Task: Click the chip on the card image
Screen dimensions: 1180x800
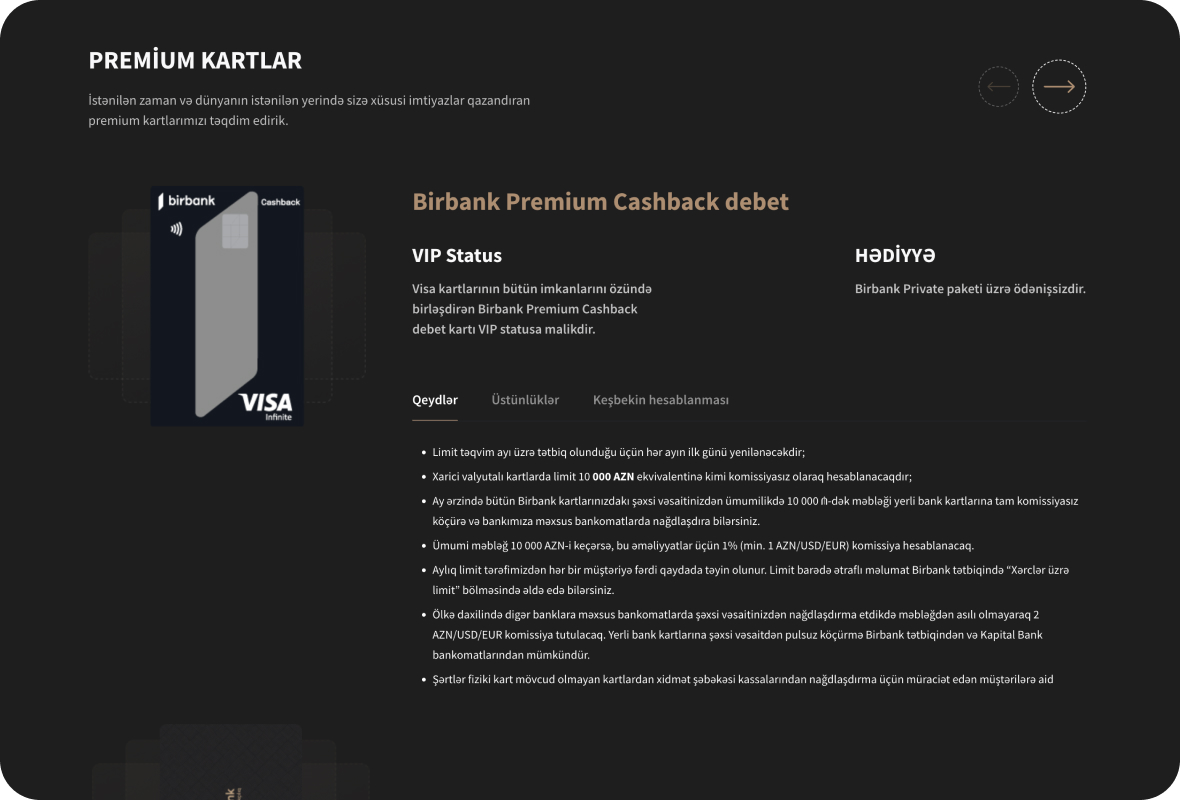Action: pos(235,232)
